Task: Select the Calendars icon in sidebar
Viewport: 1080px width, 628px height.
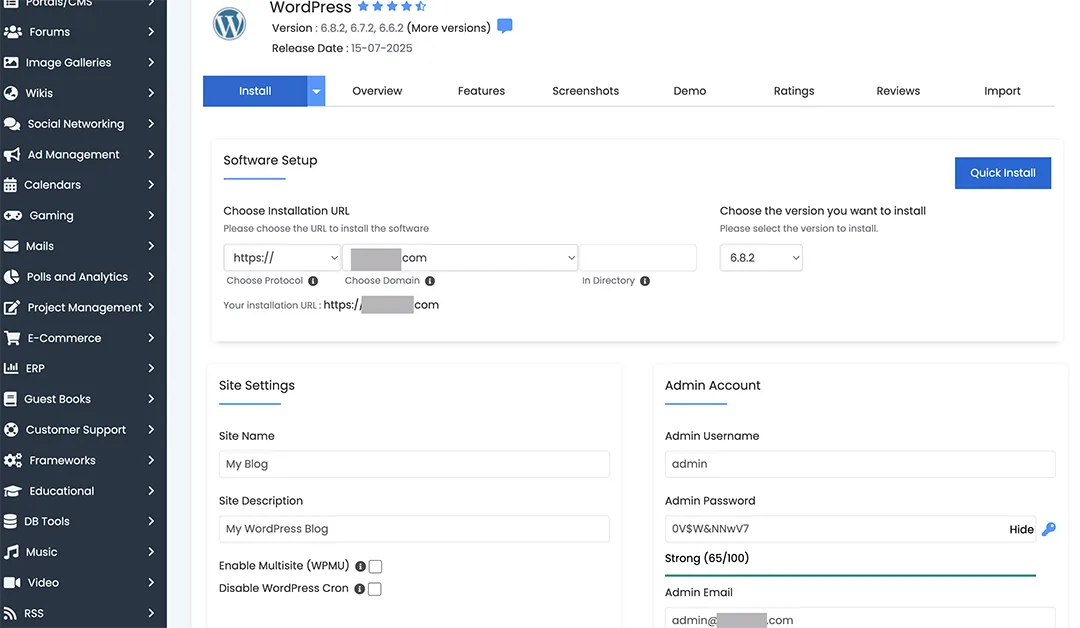Action: (x=10, y=185)
